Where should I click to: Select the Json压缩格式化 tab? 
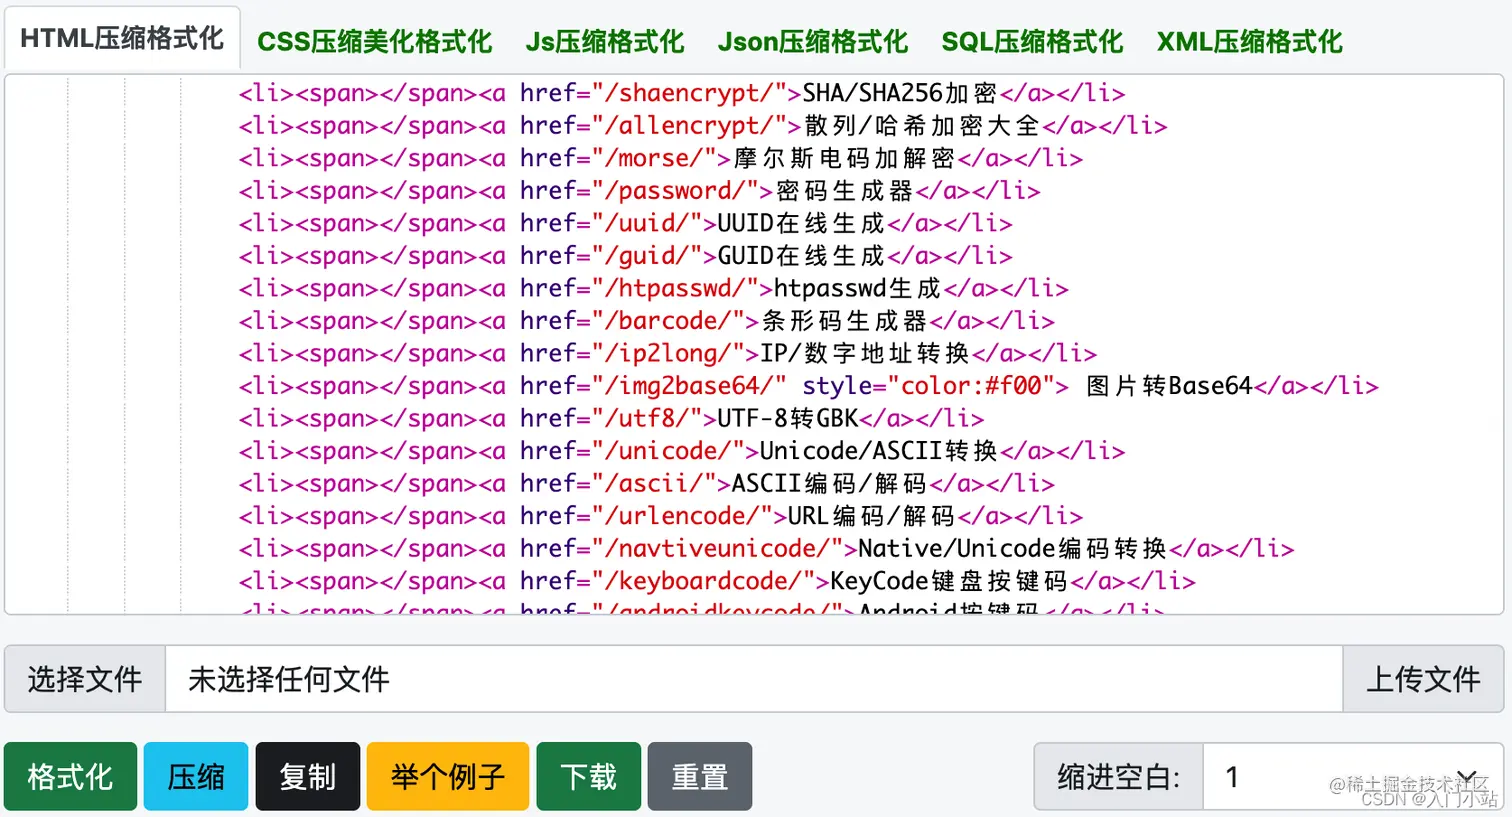[x=812, y=41]
